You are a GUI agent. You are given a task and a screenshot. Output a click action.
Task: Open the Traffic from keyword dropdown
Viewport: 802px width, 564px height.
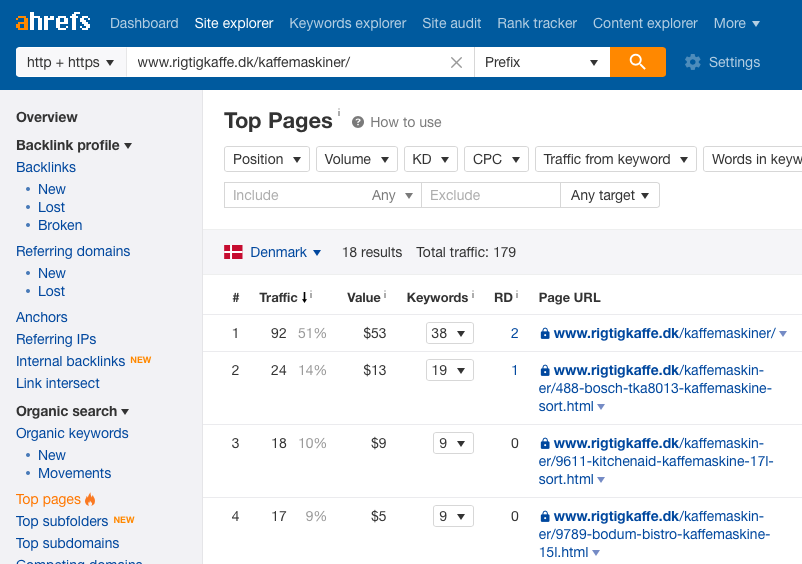(x=615, y=159)
